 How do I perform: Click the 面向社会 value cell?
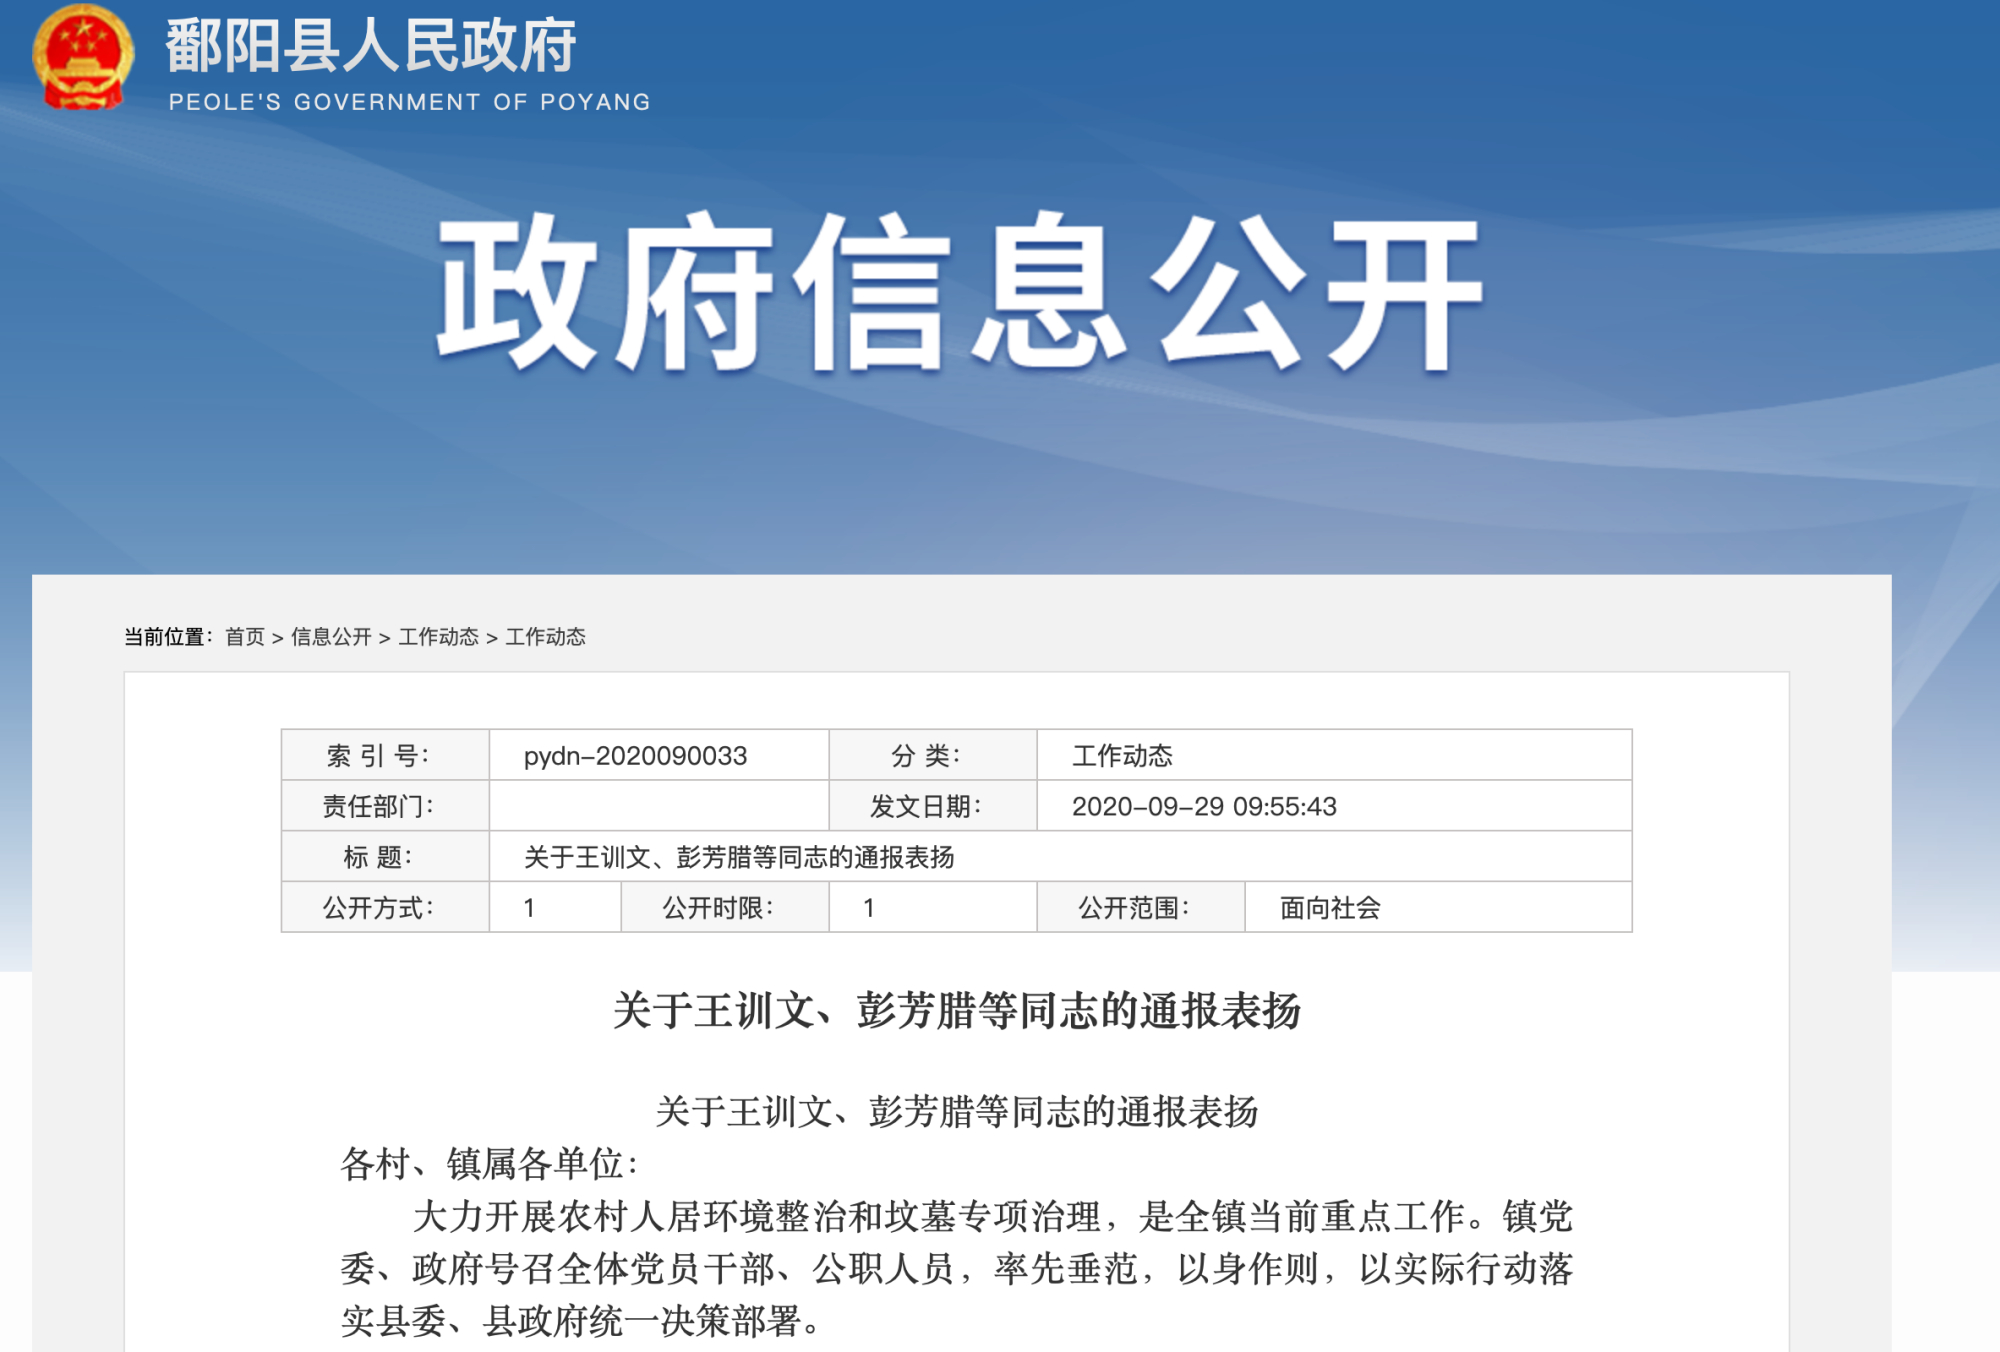(1438, 908)
